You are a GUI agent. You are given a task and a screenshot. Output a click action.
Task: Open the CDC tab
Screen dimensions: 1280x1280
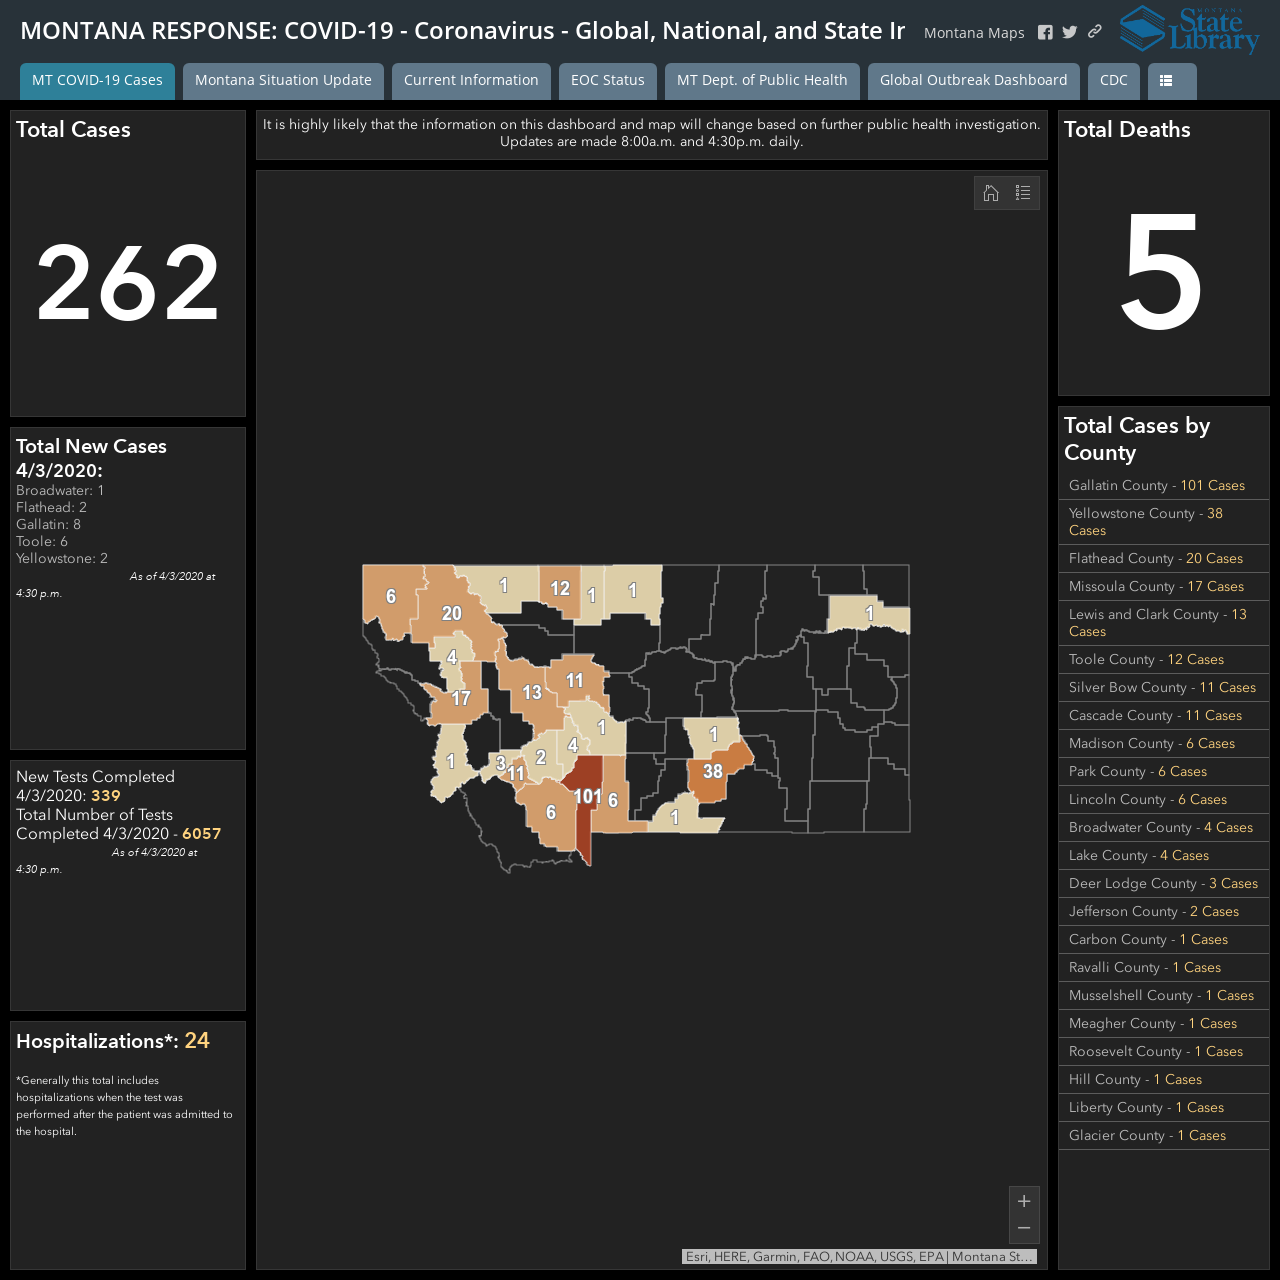click(1114, 81)
